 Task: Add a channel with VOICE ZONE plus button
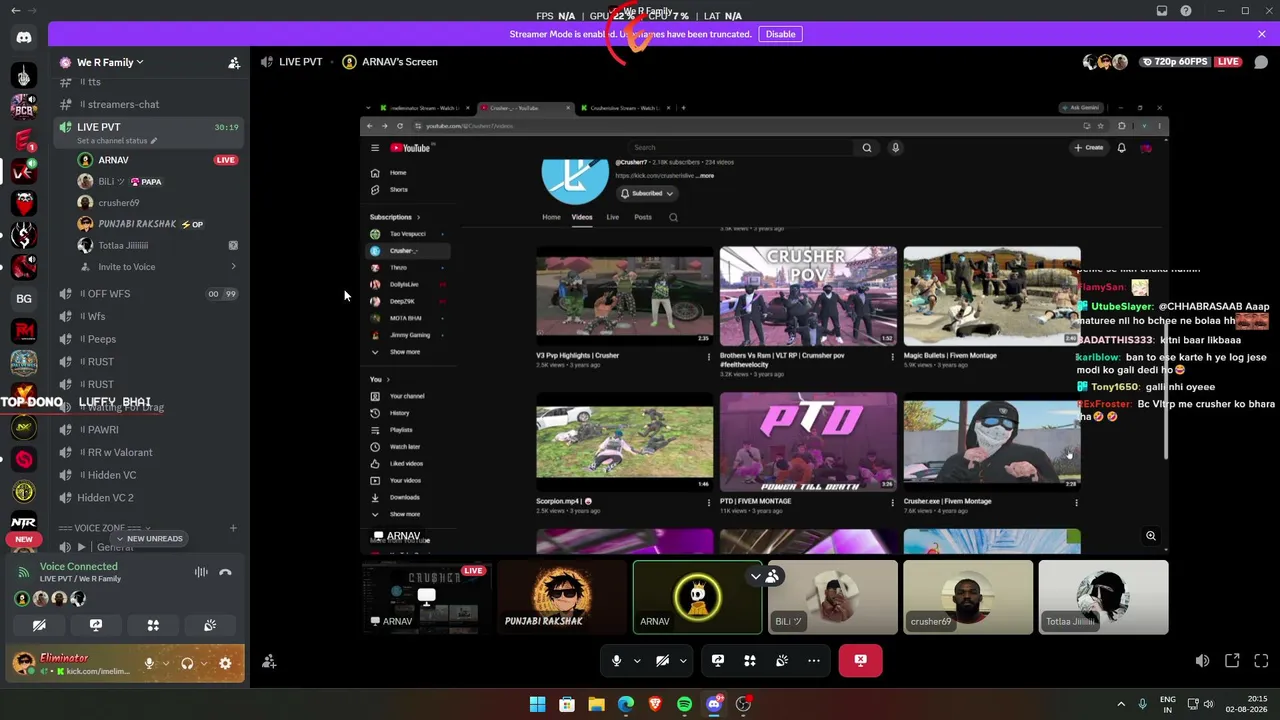click(x=233, y=528)
